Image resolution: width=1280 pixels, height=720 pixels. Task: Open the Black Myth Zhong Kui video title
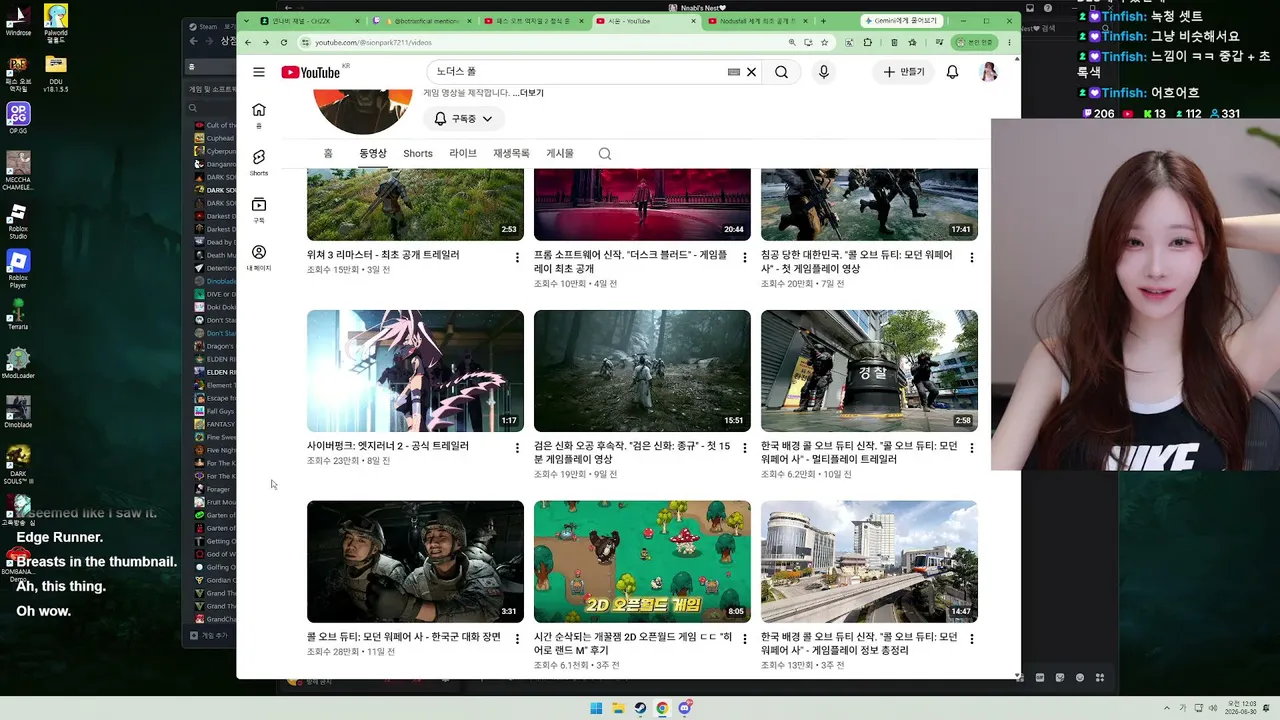coord(632,453)
